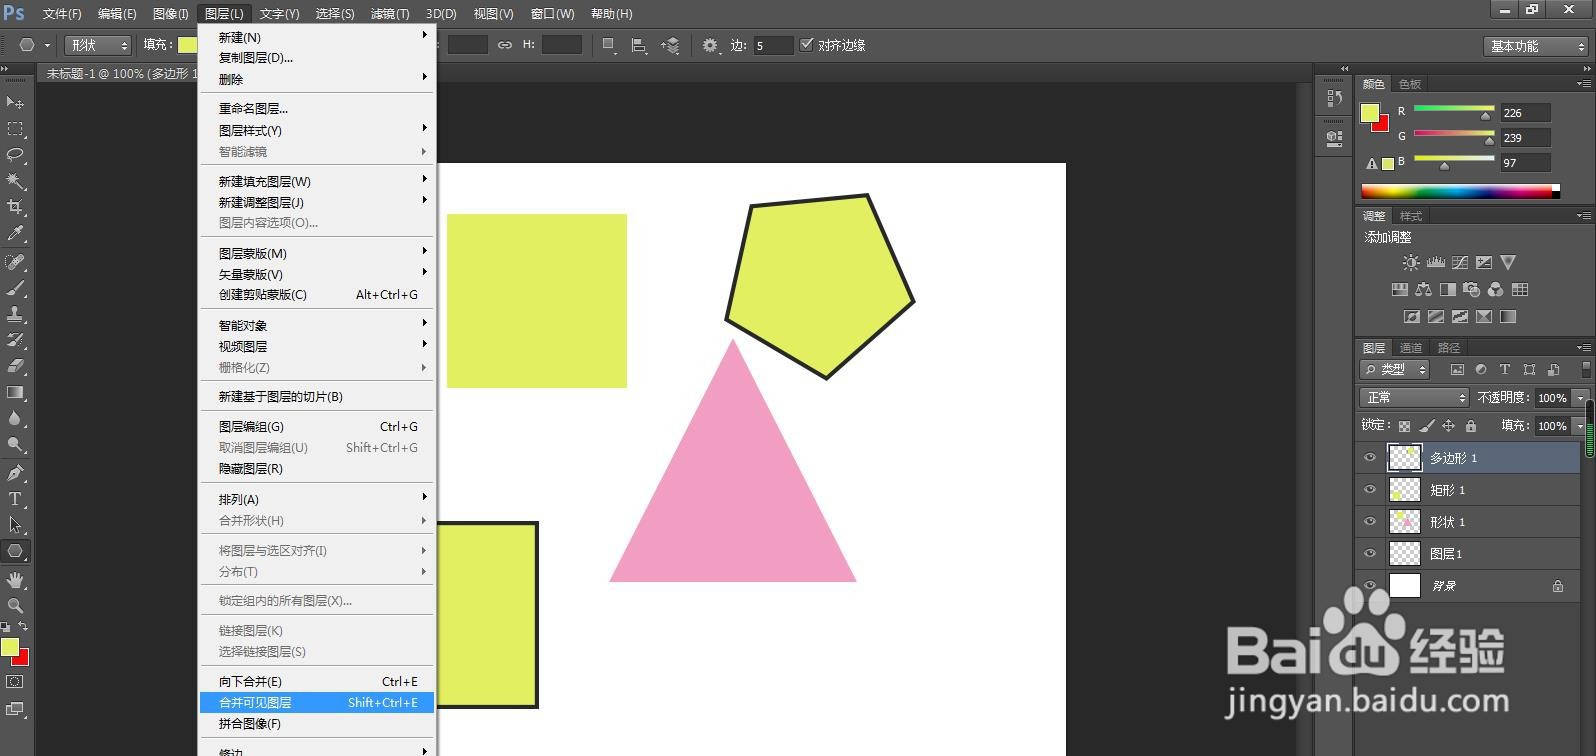This screenshot has height=756, width=1596.
Task: Open the 形状 tool mode dropdown
Action: click(x=99, y=45)
